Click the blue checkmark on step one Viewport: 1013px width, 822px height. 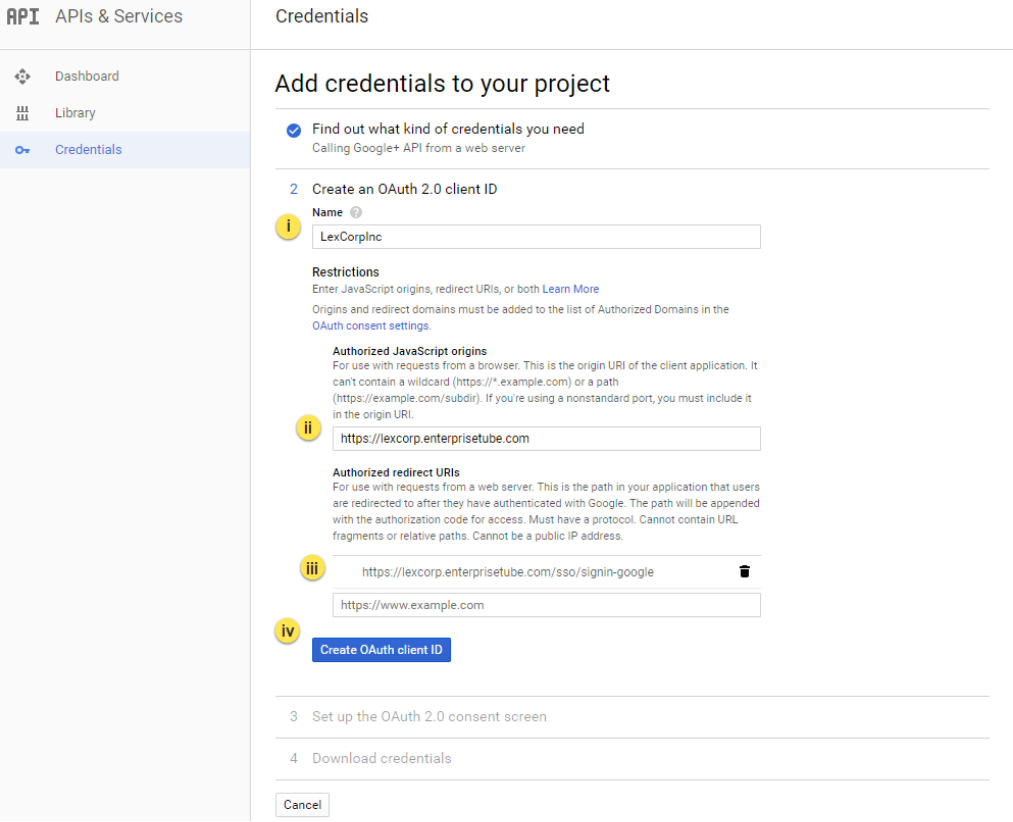coord(293,131)
